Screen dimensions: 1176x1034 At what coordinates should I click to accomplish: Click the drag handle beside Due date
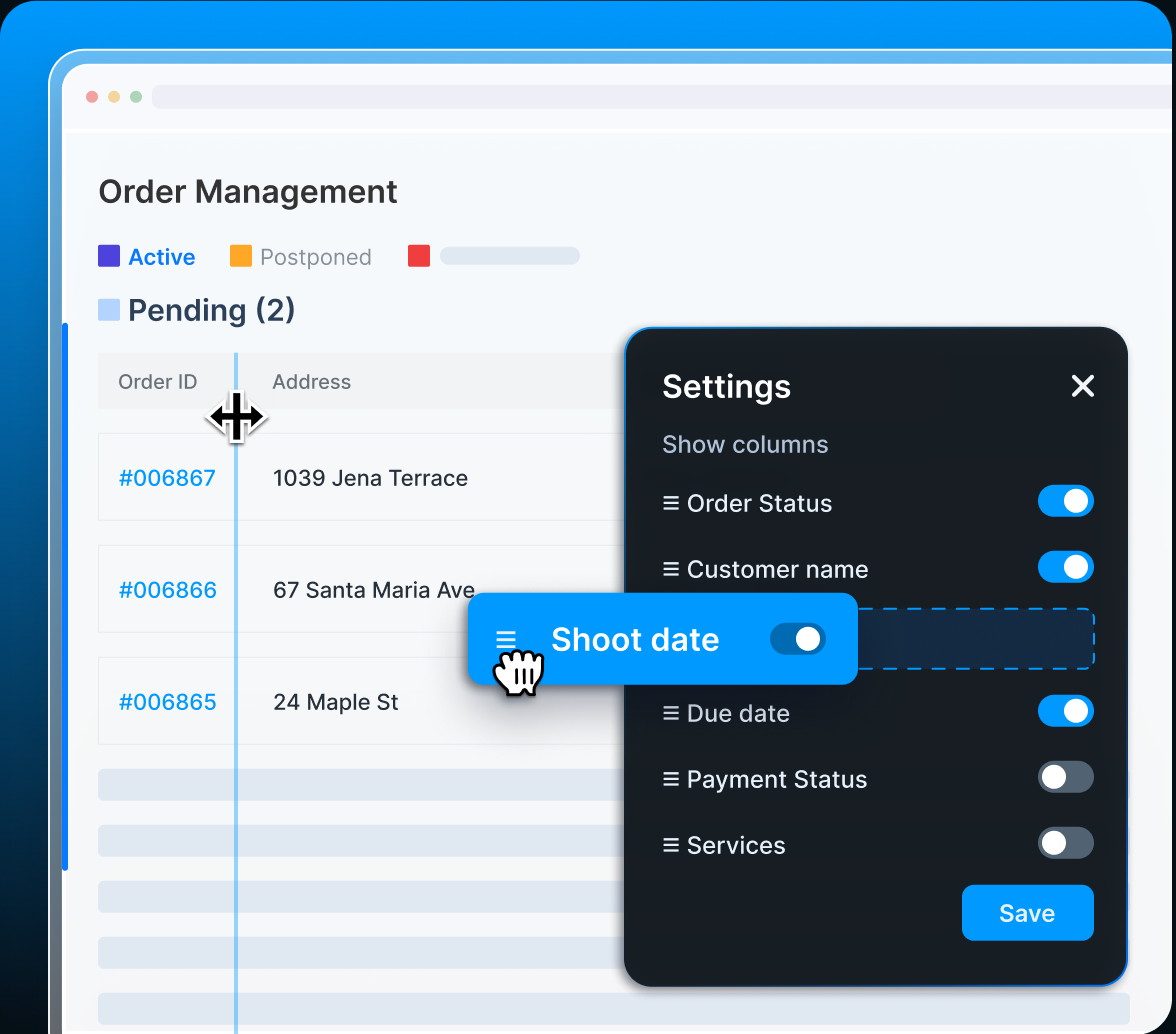(x=670, y=713)
